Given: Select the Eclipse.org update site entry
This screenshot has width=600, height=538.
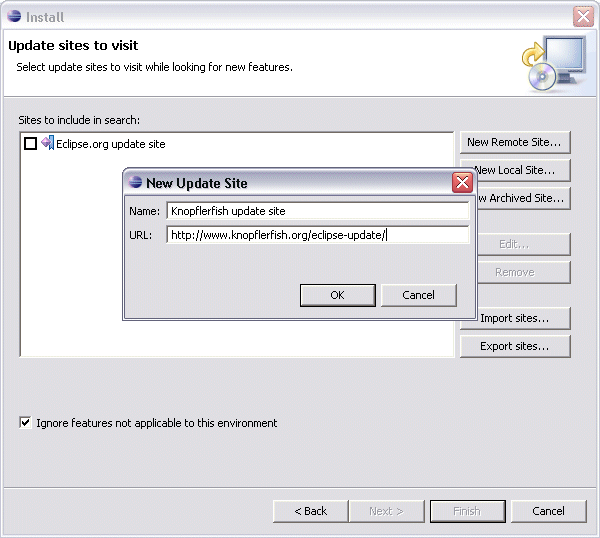Looking at the screenshot, I should (110, 144).
